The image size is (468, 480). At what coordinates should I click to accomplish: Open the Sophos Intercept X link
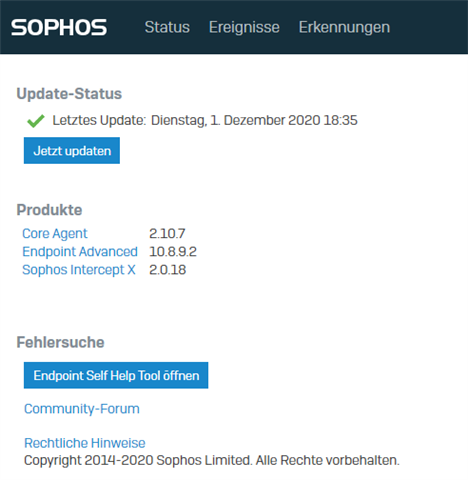tap(79, 270)
